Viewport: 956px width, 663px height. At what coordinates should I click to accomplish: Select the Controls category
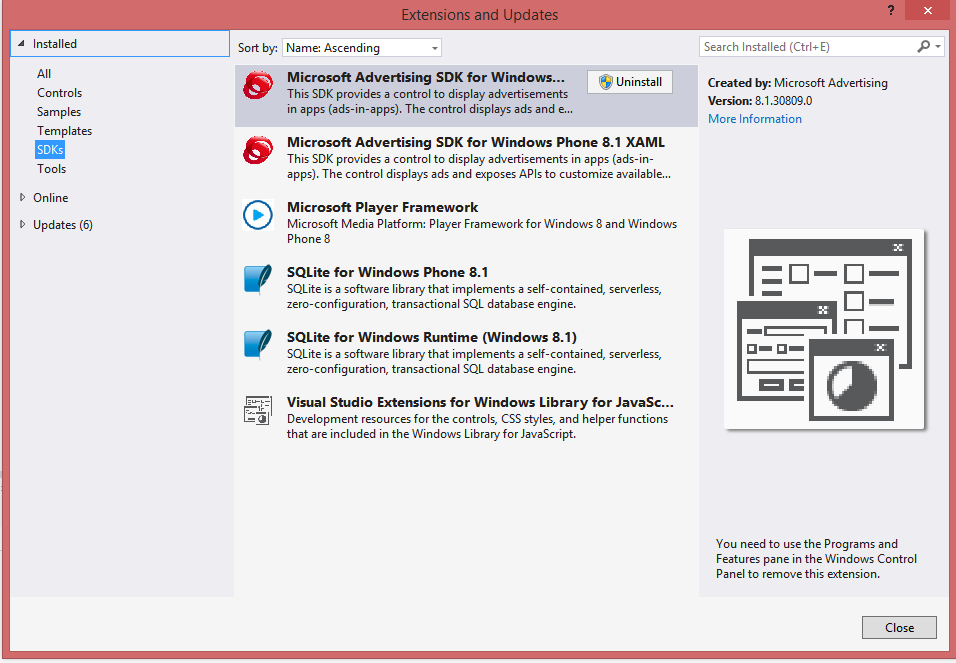[x=59, y=93]
